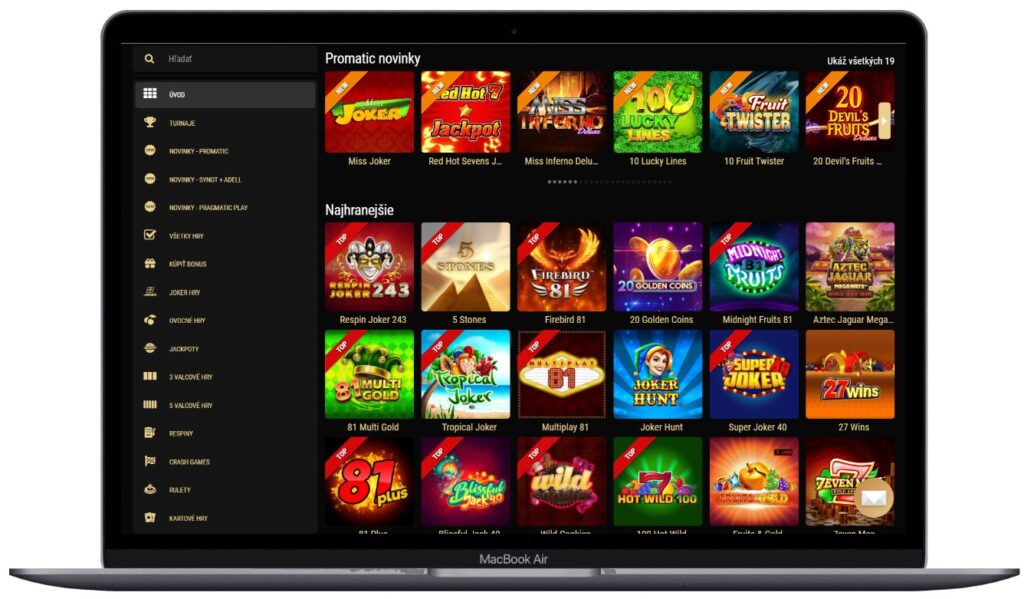
Task: Click the Kartové hry cards icon
Action: (x=150, y=517)
